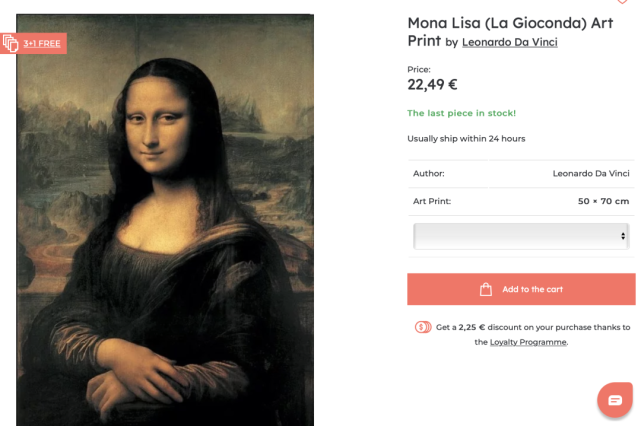This screenshot has width=641, height=426.
Task: Click the arrows on the options select box
Action: coord(624,236)
